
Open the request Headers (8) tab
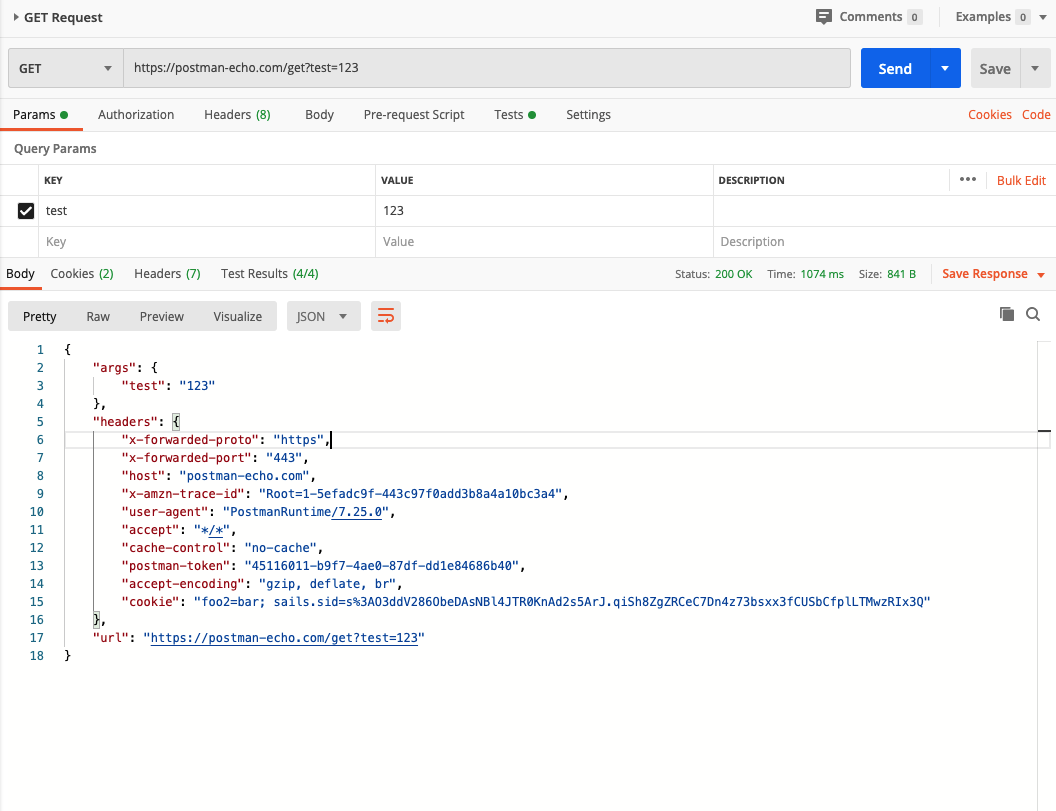[237, 115]
